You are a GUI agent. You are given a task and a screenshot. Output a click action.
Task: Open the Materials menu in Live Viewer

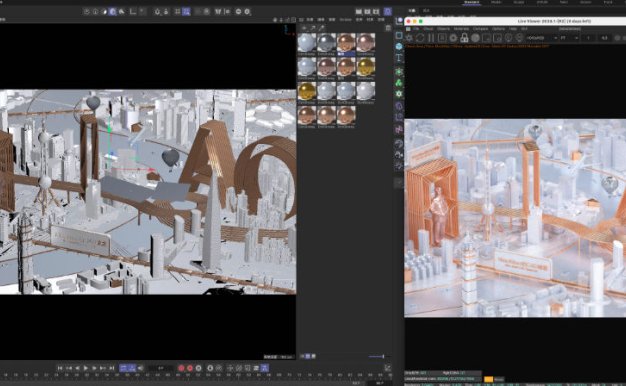click(461, 29)
